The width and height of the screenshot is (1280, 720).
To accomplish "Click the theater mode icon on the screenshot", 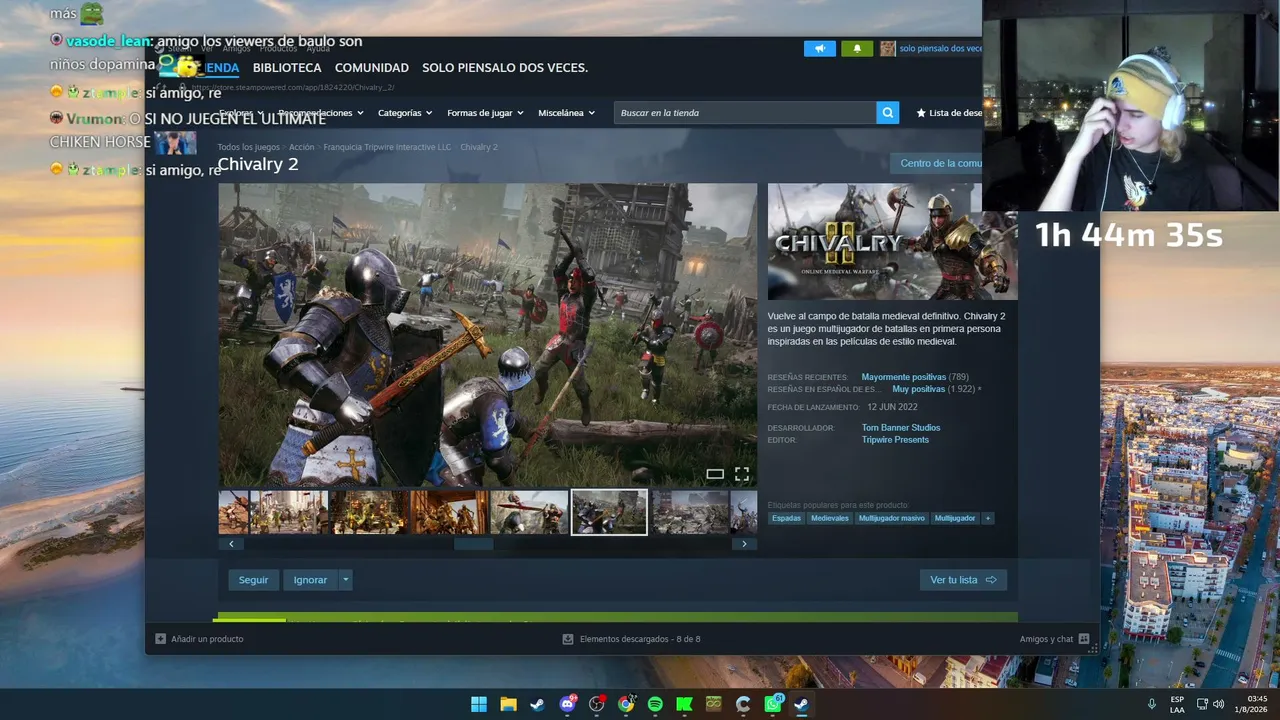I will point(715,474).
